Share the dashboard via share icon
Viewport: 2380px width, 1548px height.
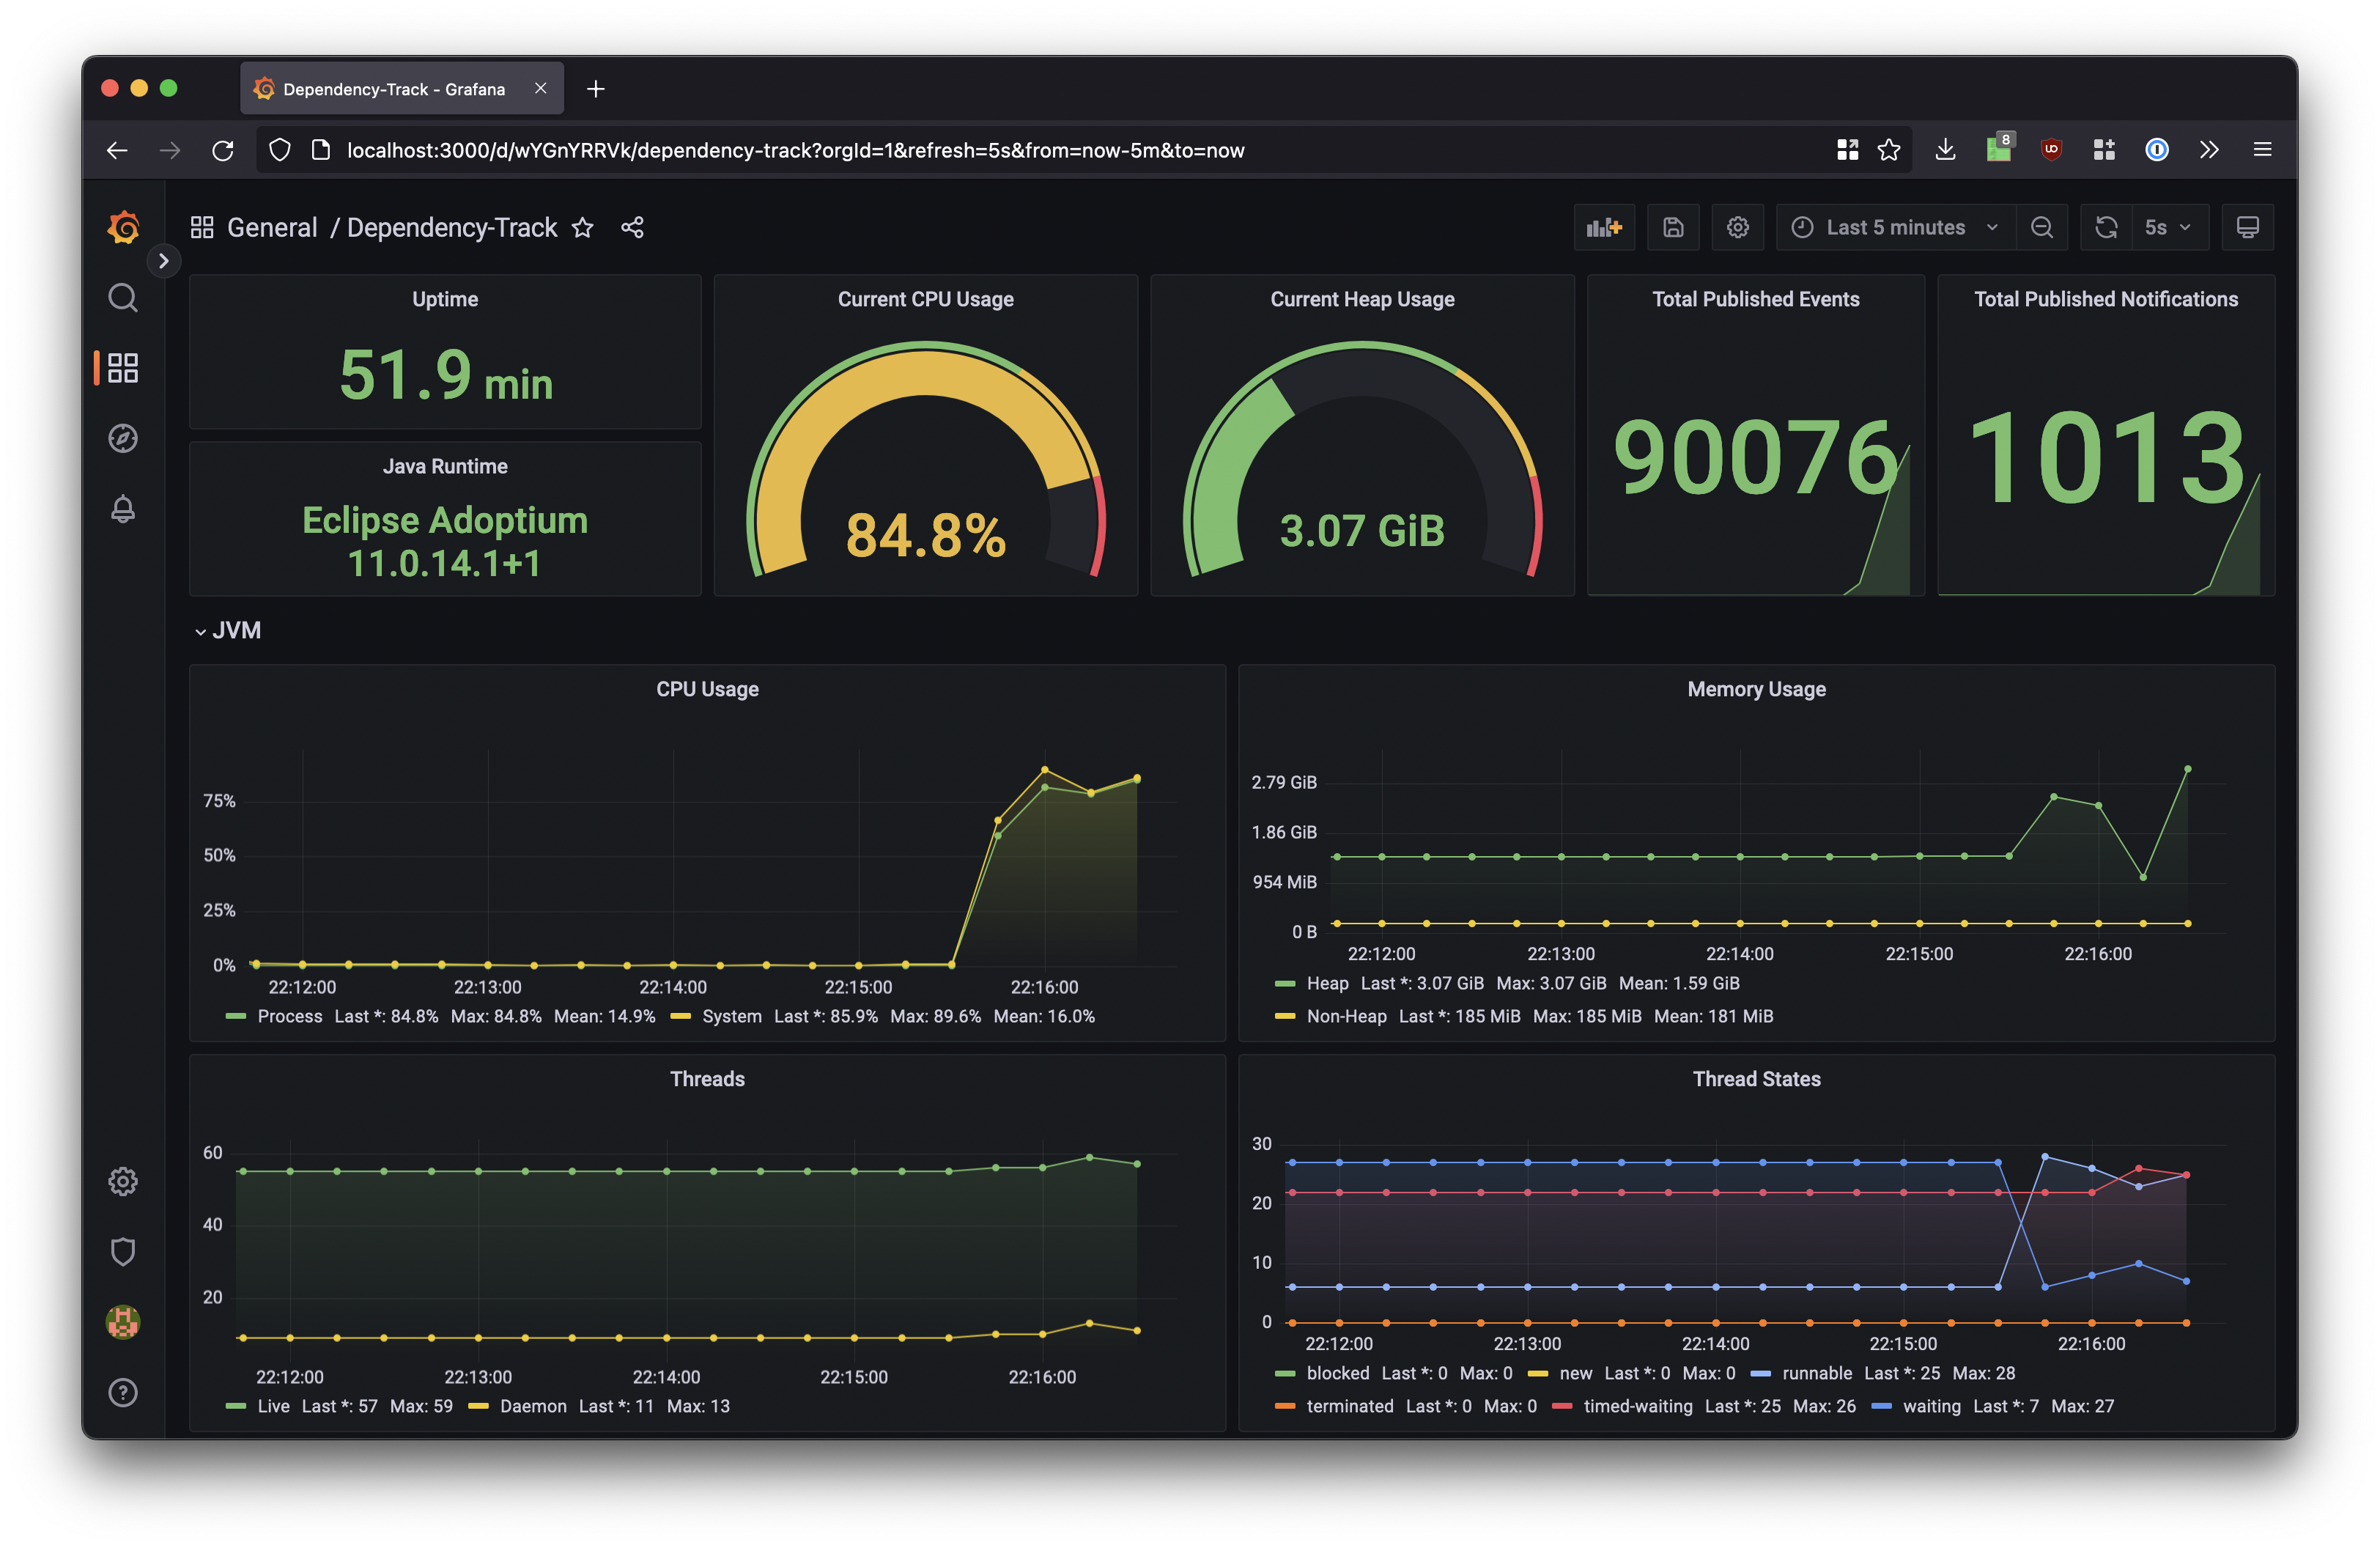tap(632, 228)
